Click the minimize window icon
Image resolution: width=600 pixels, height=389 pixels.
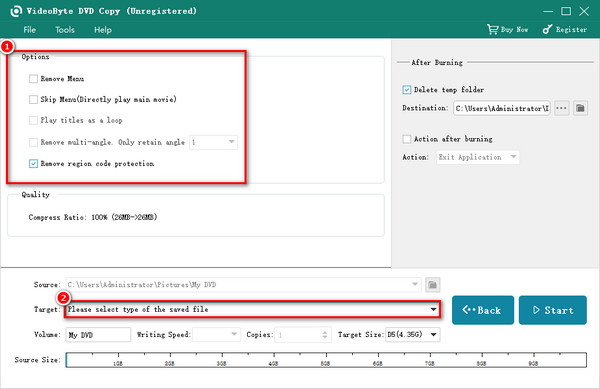pyautogui.click(x=548, y=11)
